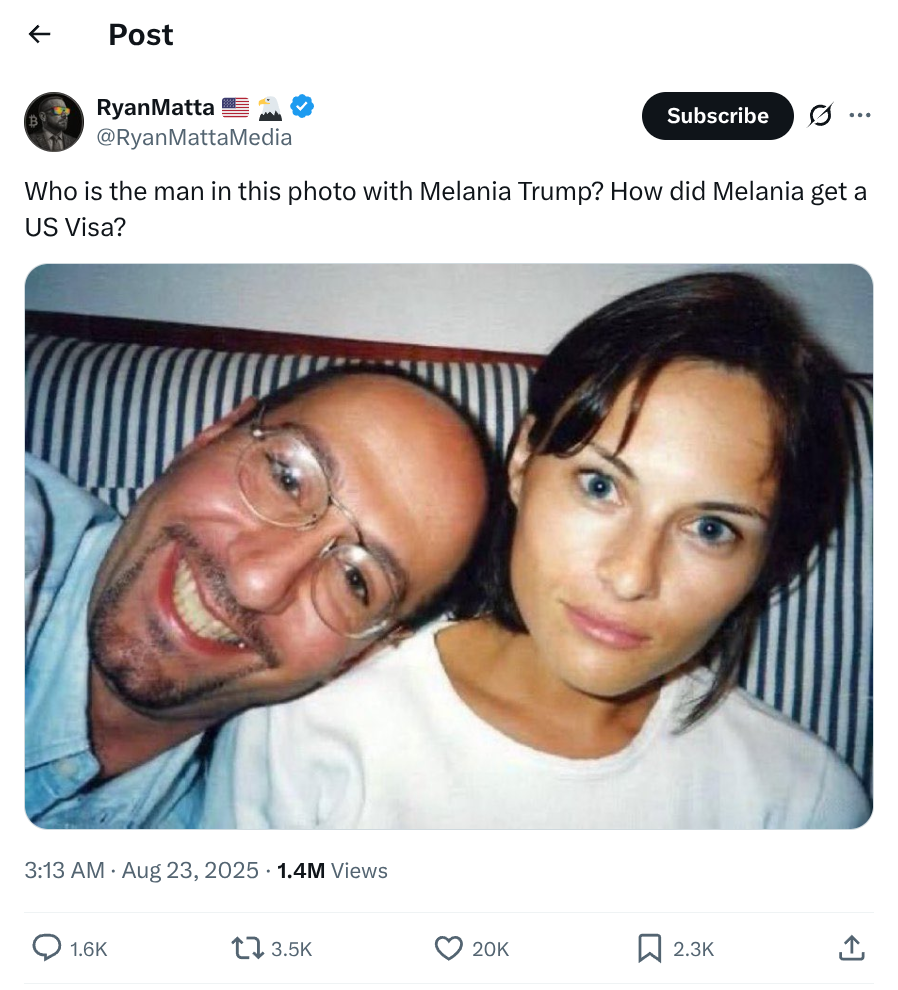
Task: Click the reply speech bubble icon
Action: [x=47, y=947]
